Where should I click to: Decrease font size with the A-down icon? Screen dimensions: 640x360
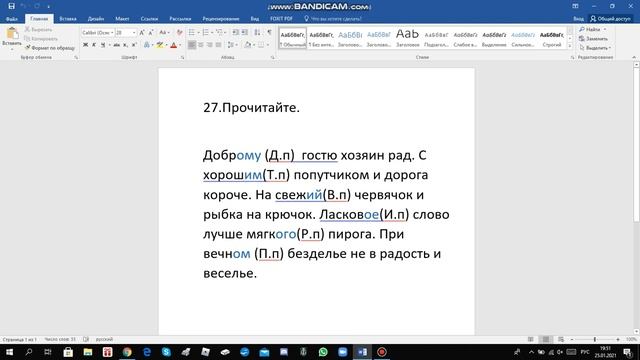click(x=151, y=33)
